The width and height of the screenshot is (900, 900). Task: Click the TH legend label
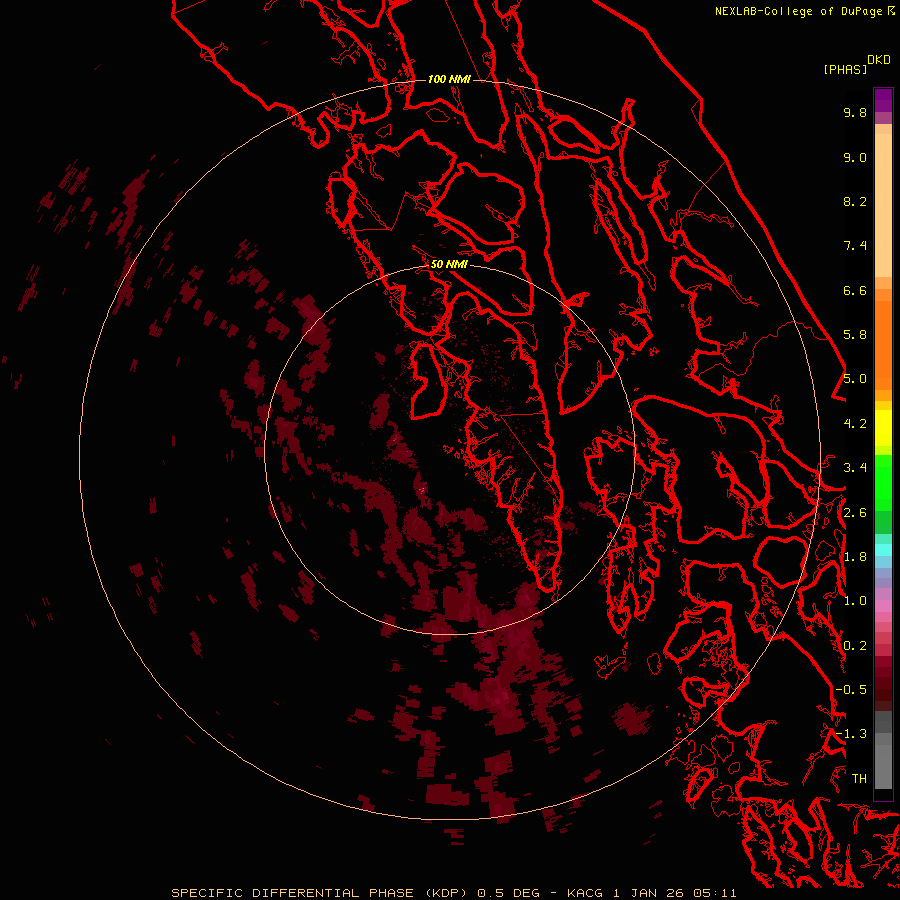859,779
